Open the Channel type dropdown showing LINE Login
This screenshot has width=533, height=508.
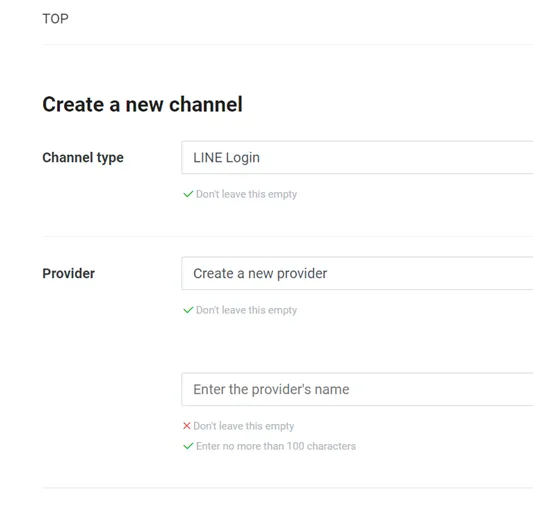pyautogui.click(x=357, y=157)
